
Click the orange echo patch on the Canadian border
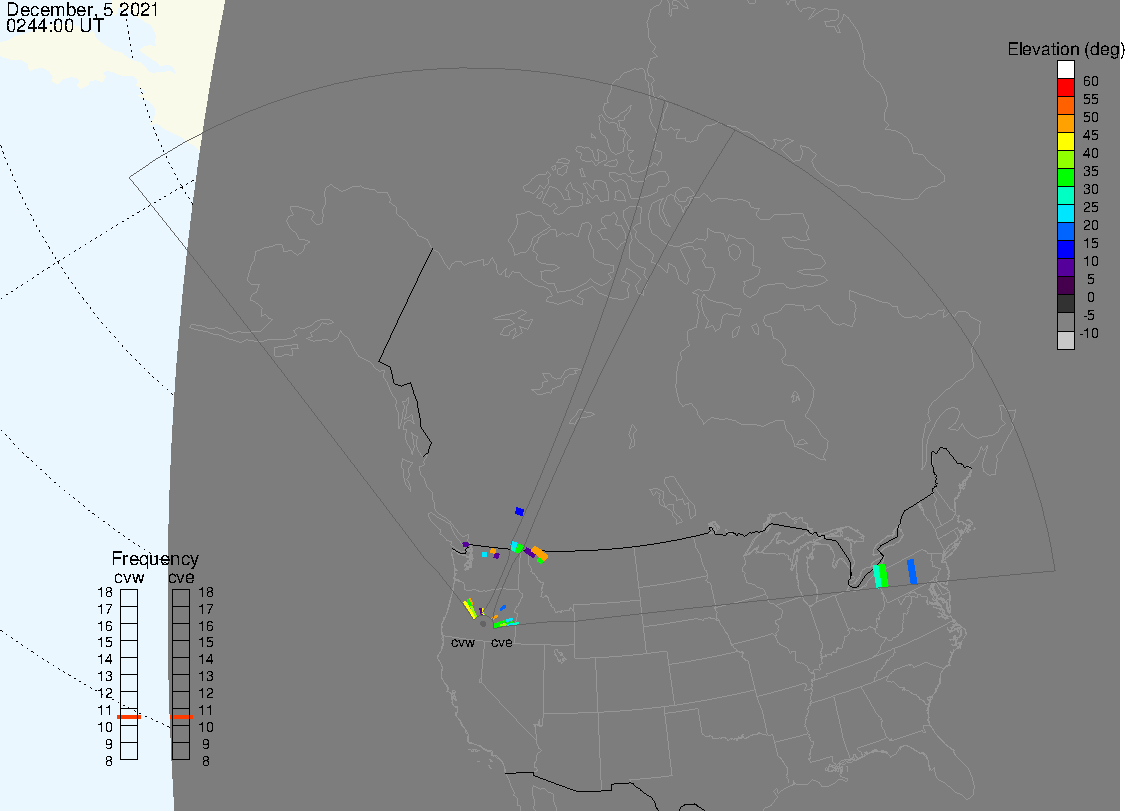coord(540,553)
